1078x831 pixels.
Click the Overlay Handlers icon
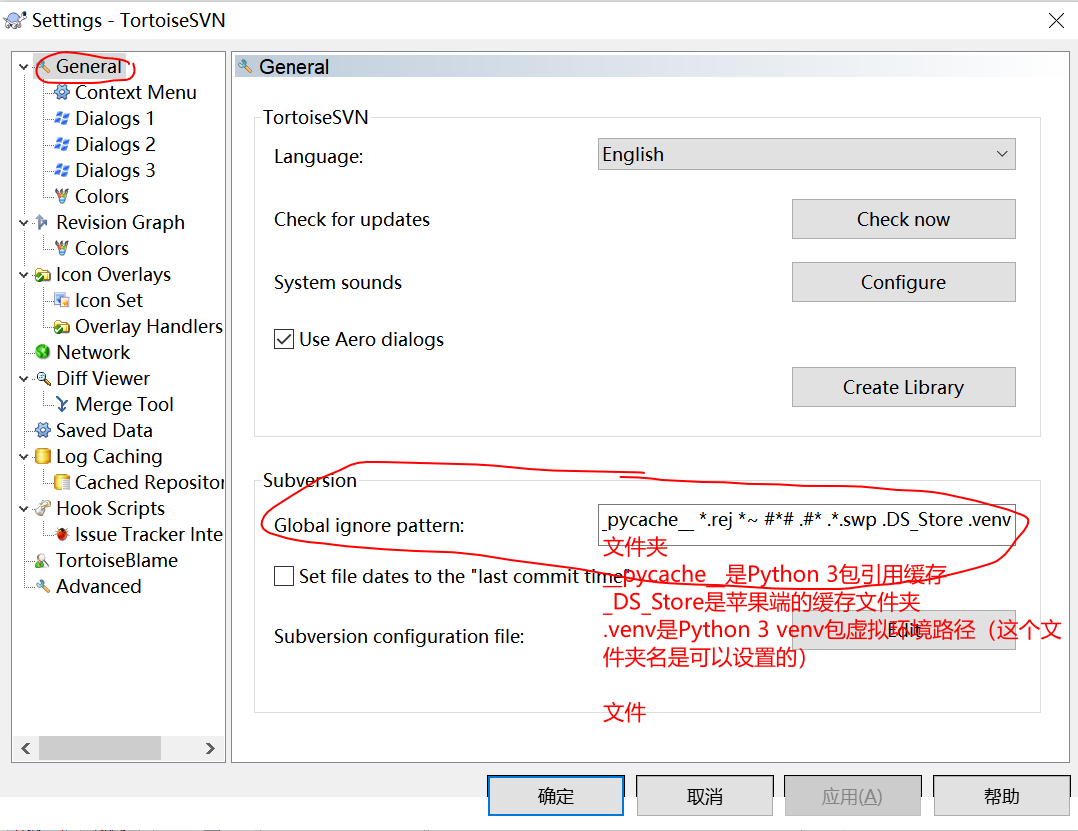click(62, 326)
